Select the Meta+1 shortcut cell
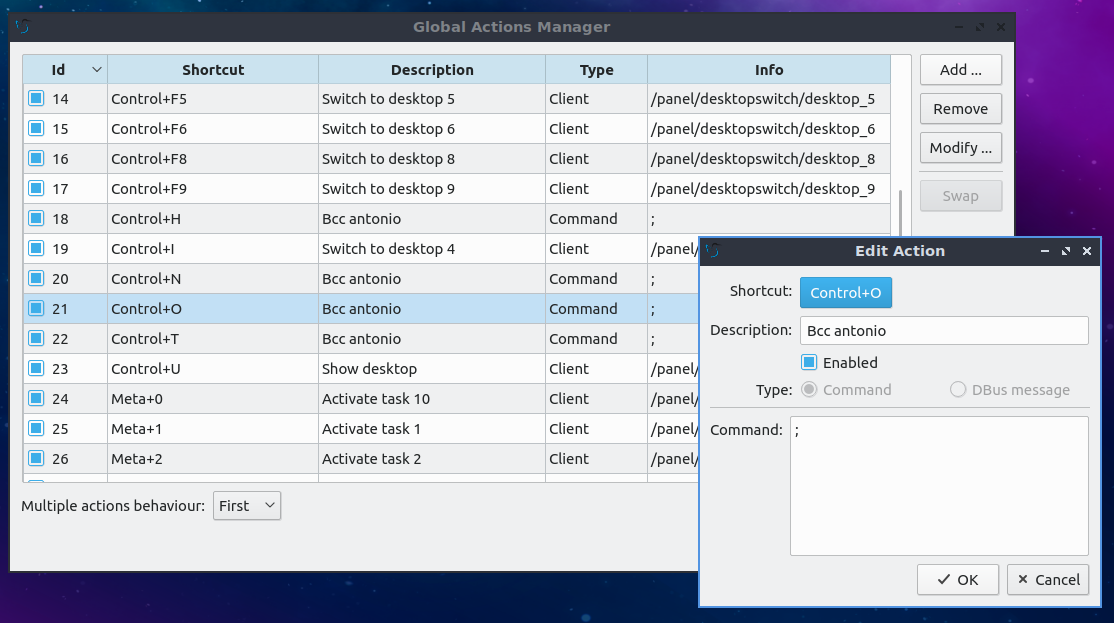 click(212, 429)
